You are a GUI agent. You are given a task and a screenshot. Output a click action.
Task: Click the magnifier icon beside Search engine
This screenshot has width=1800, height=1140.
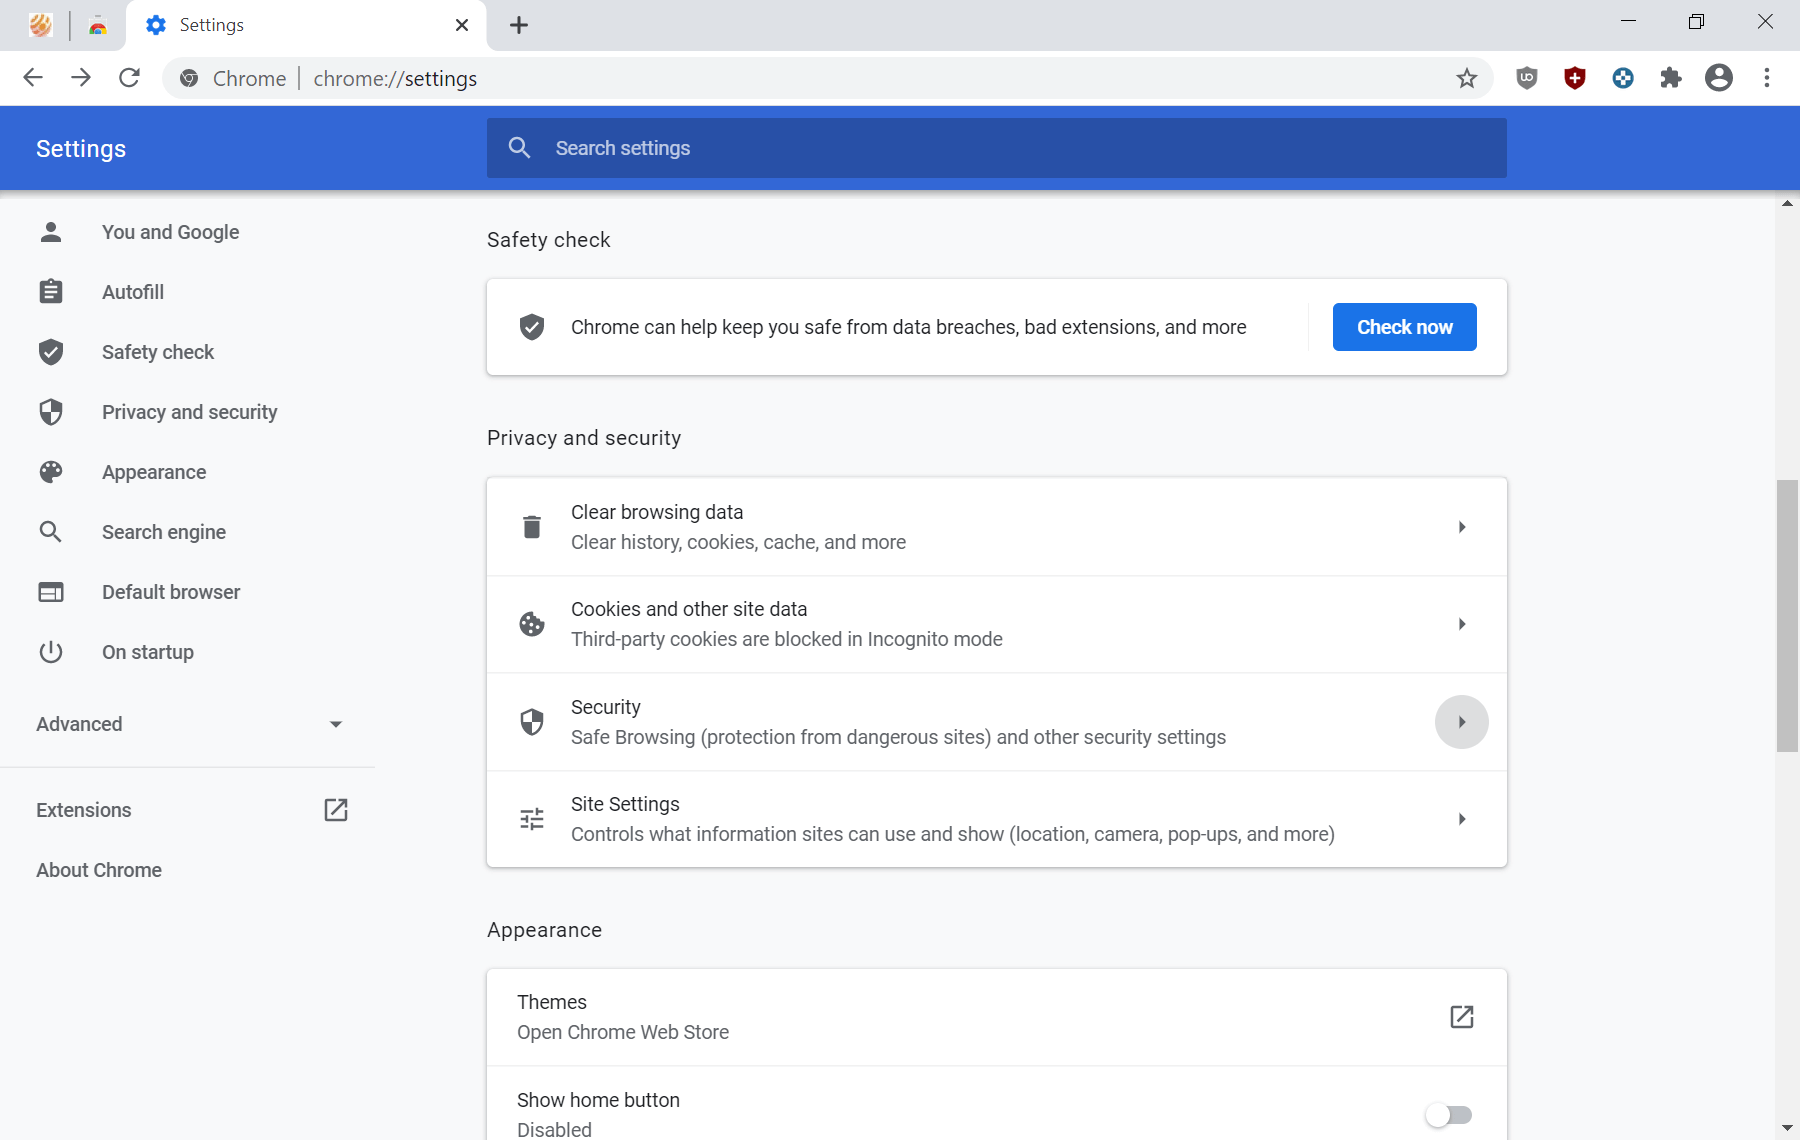[x=51, y=532]
